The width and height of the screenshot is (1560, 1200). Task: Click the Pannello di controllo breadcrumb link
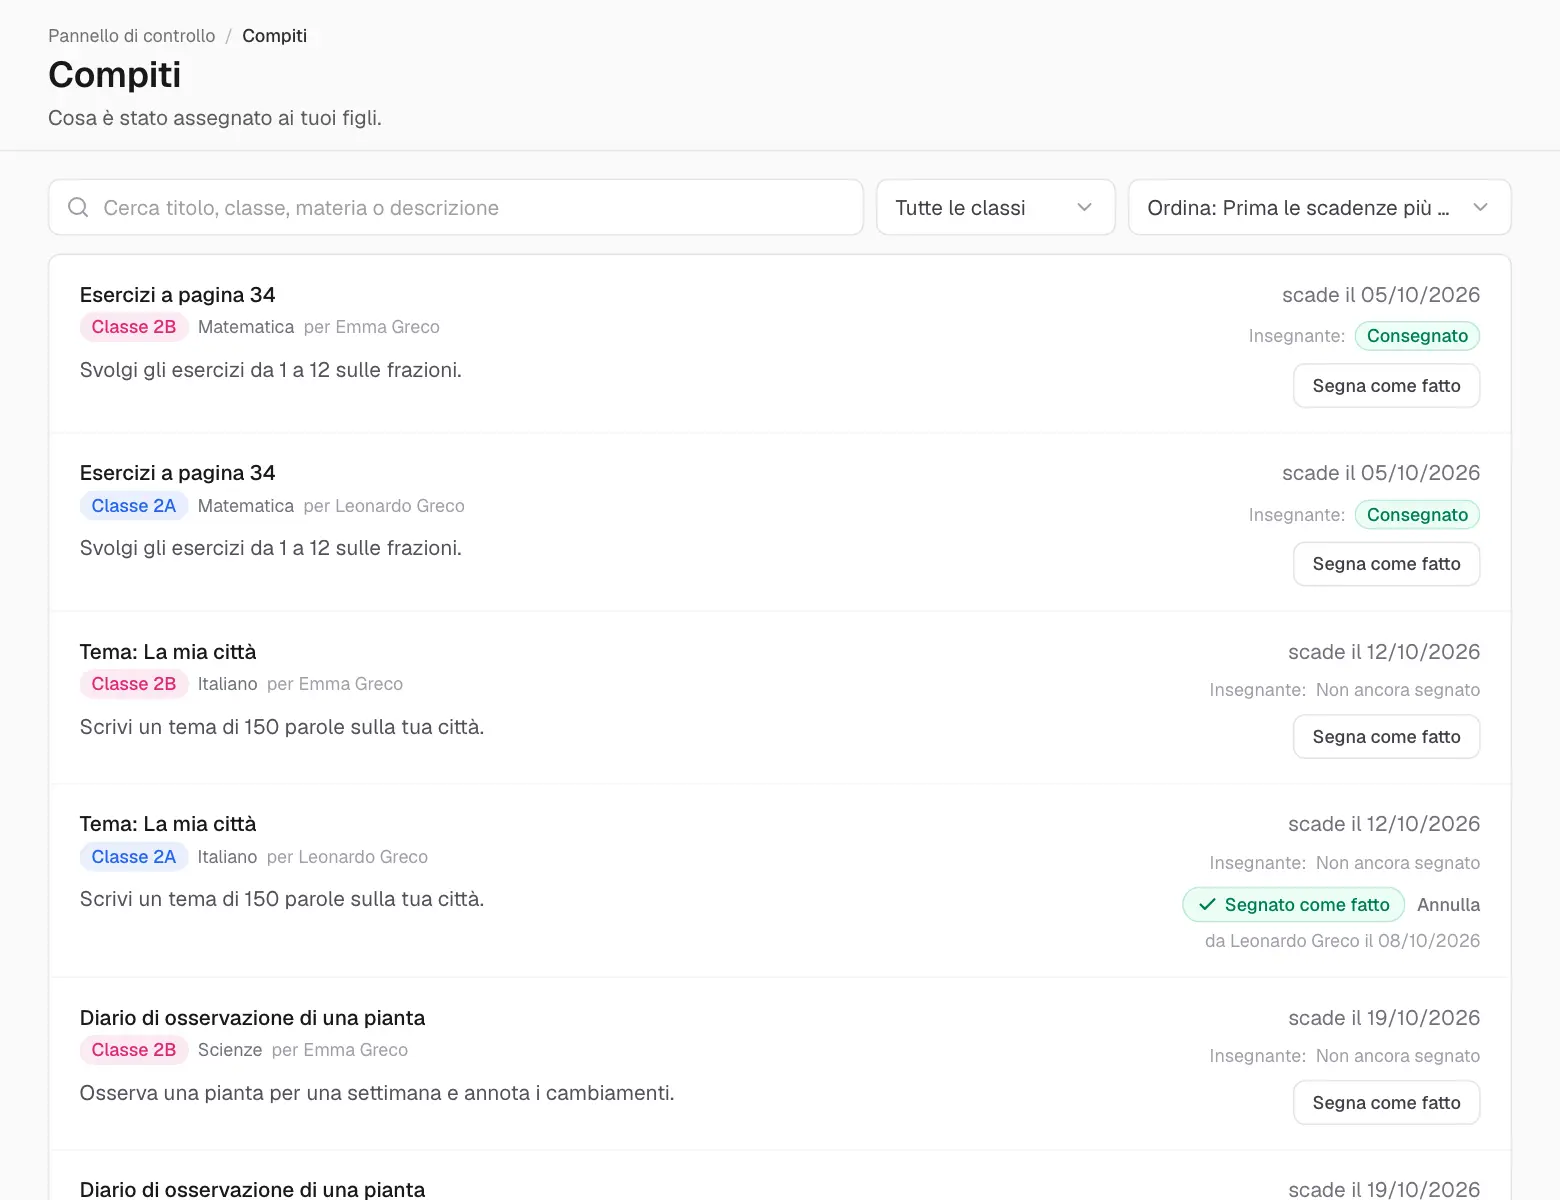tap(131, 36)
